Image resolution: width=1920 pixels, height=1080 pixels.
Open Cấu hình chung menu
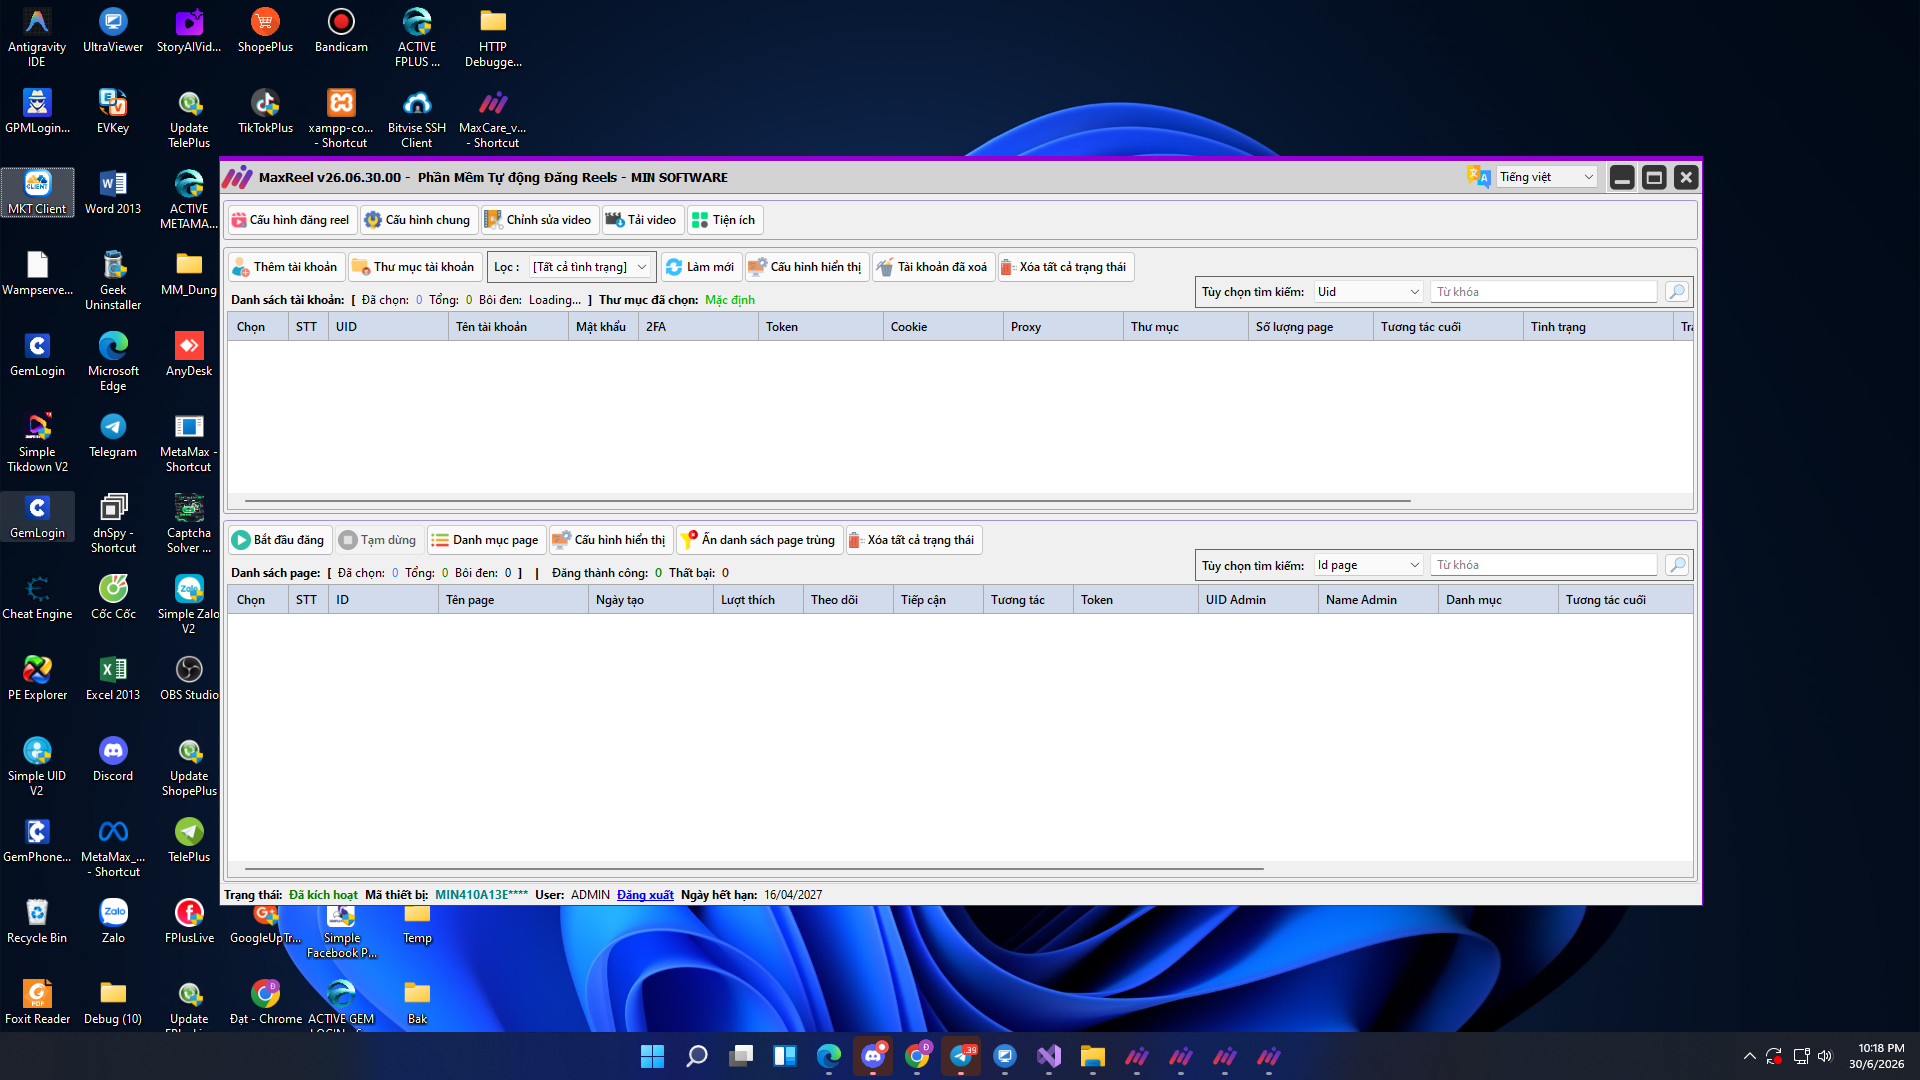(x=418, y=220)
